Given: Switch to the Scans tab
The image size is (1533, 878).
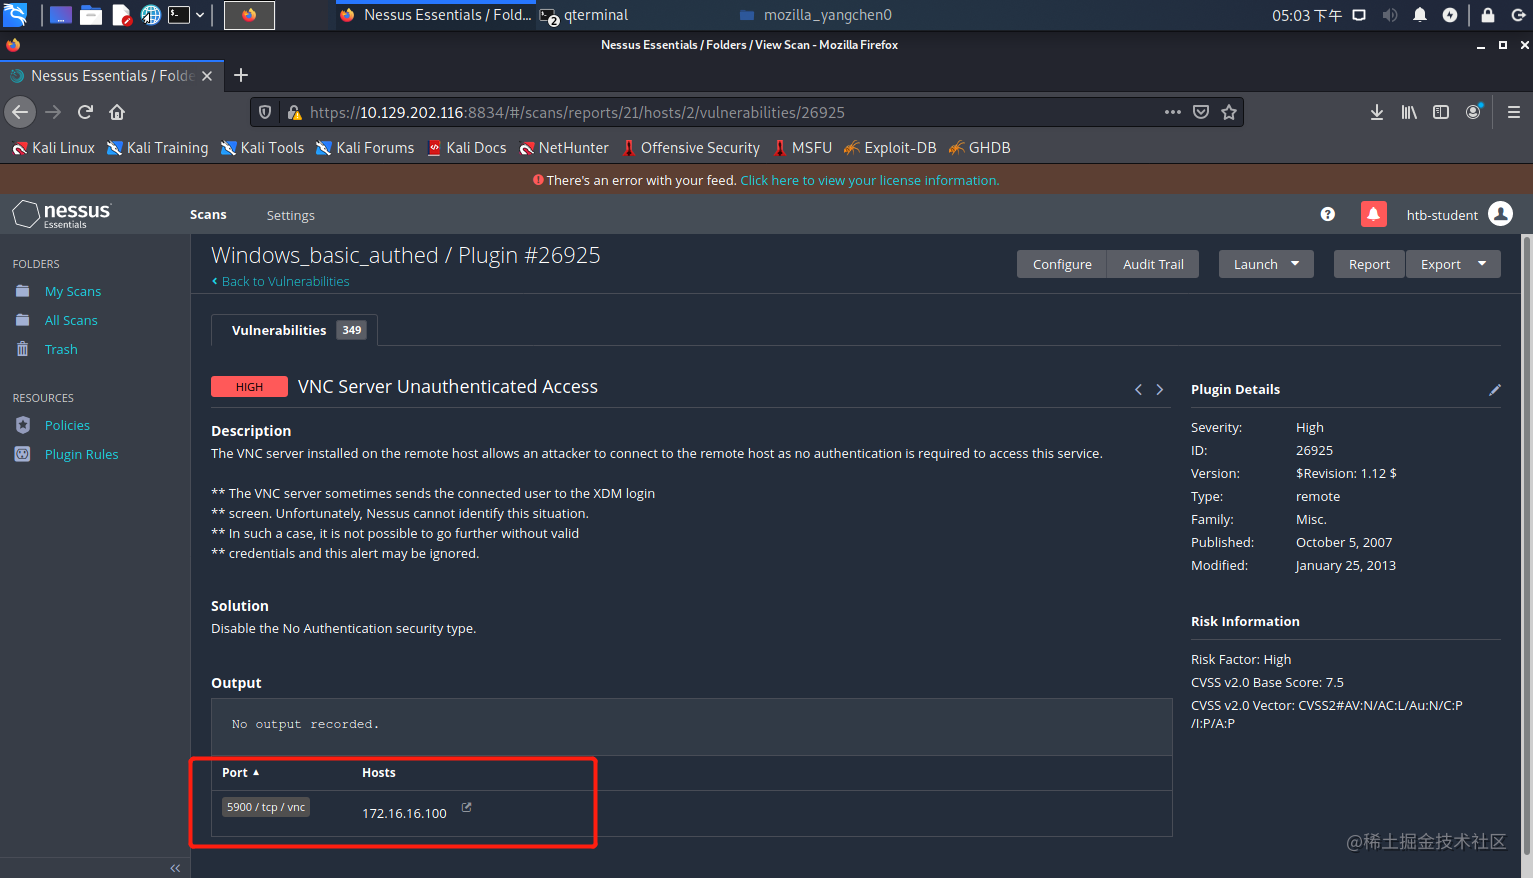Looking at the screenshot, I should (x=208, y=215).
